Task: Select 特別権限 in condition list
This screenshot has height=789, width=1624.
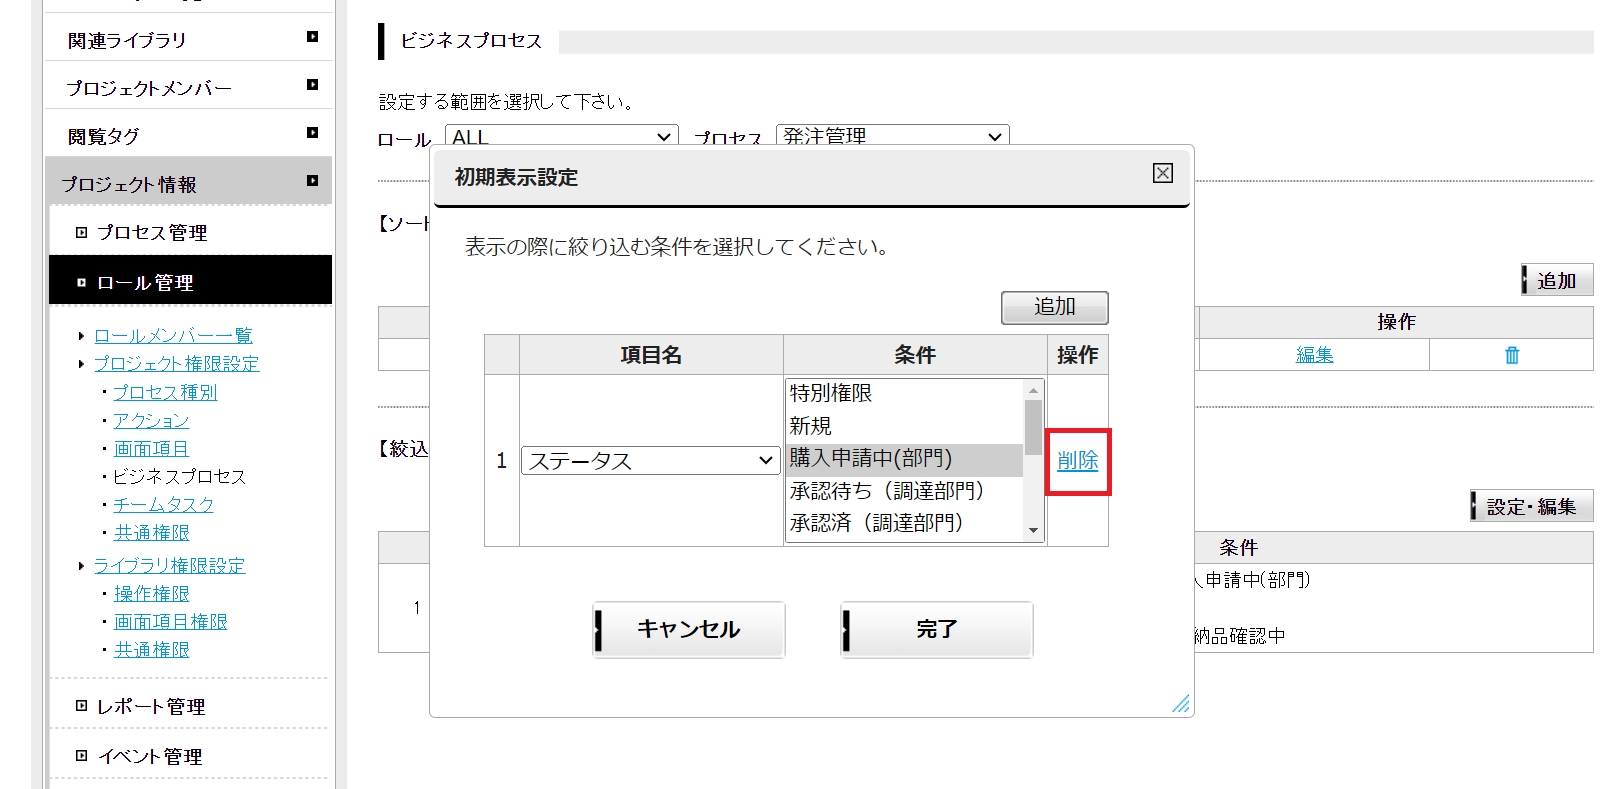Action: 904,393
